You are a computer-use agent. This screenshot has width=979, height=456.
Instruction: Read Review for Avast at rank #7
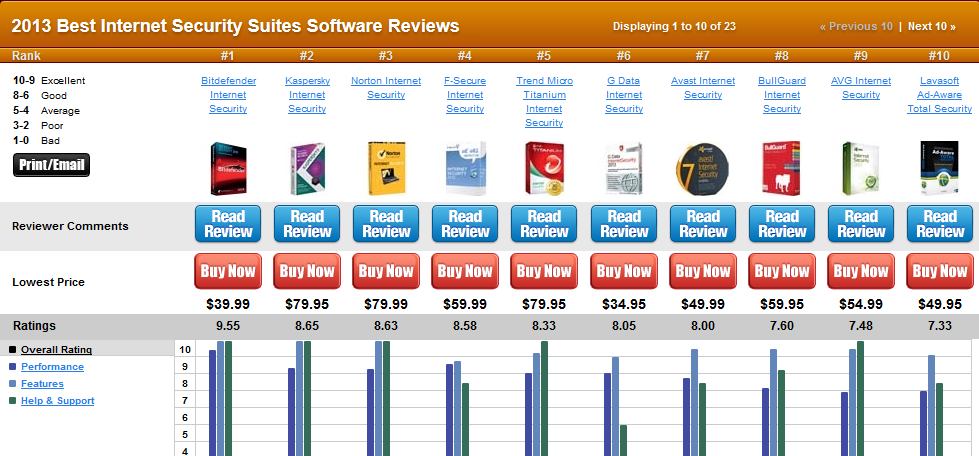pos(703,224)
